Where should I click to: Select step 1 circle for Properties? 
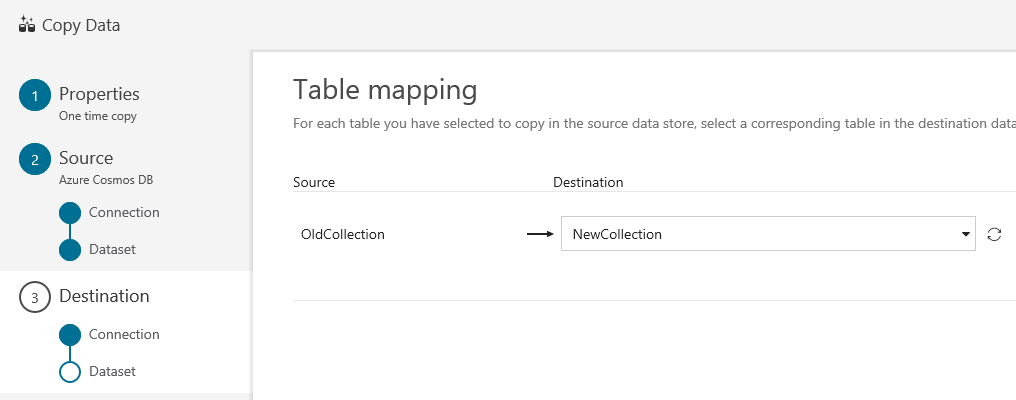35,96
